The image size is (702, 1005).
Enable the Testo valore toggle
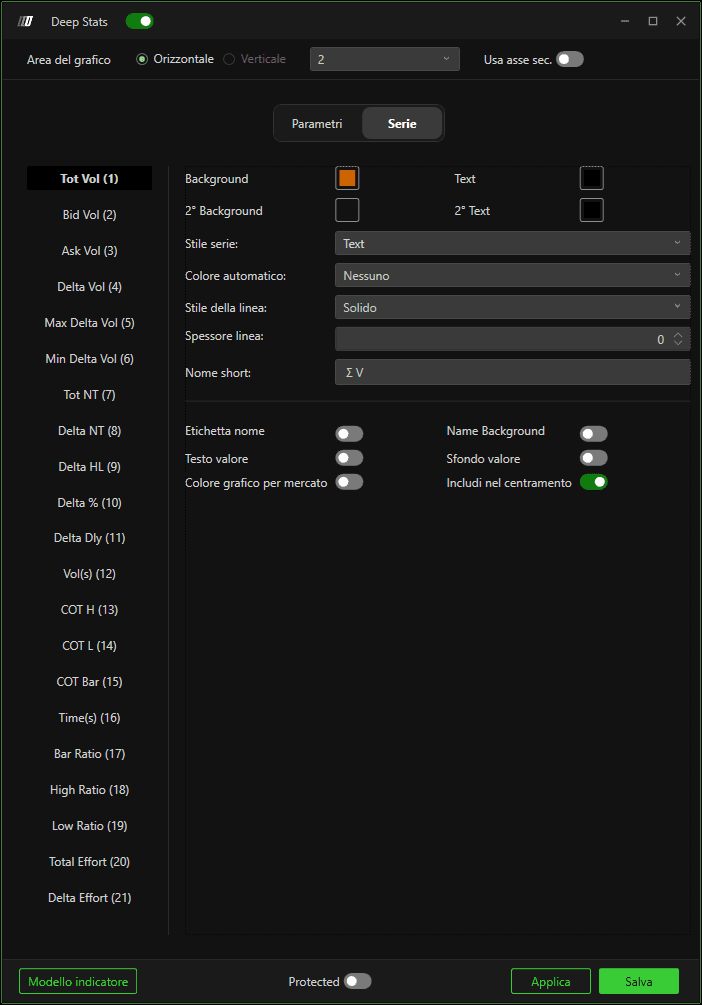(x=349, y=458)
